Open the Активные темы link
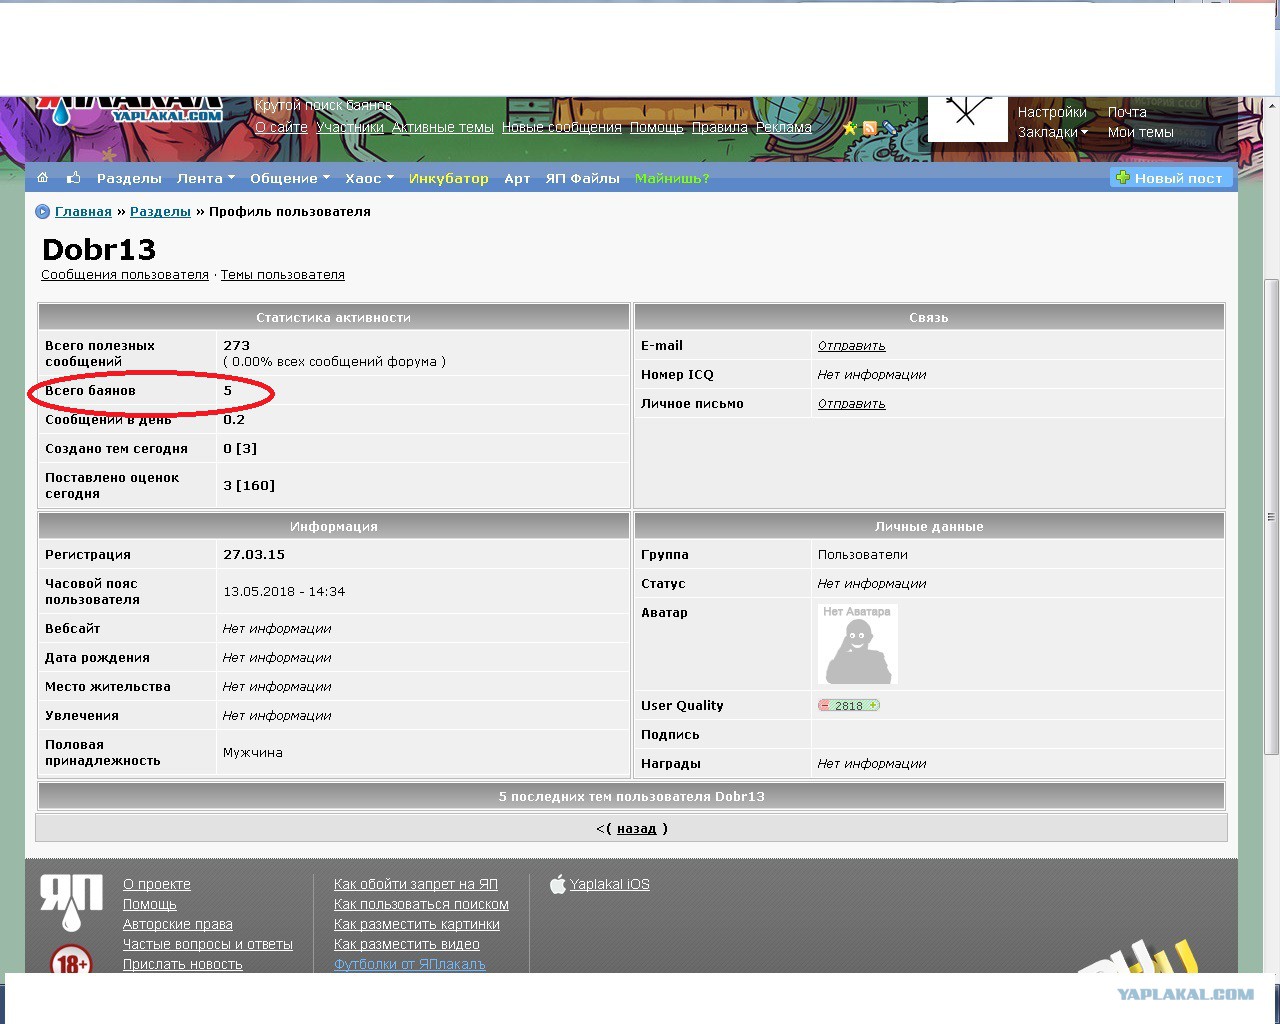1280x1024 pixels. (443, 127)
